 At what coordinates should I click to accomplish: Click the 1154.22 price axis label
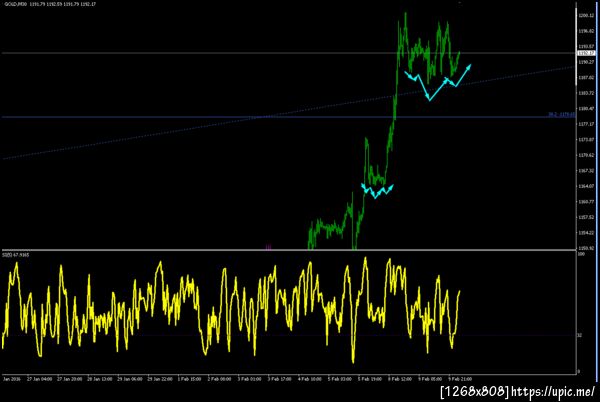click(586, 233)
